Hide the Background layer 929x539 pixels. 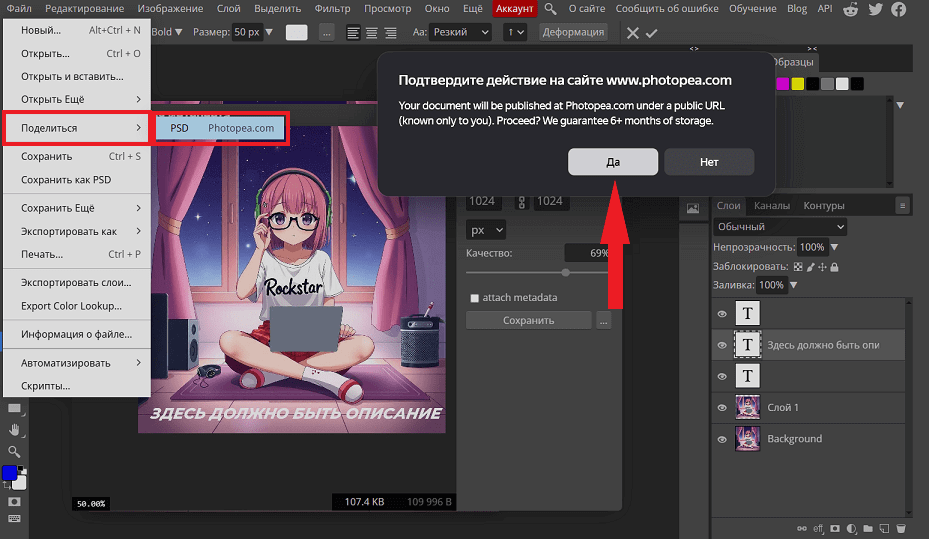click(x=722, y=439)
